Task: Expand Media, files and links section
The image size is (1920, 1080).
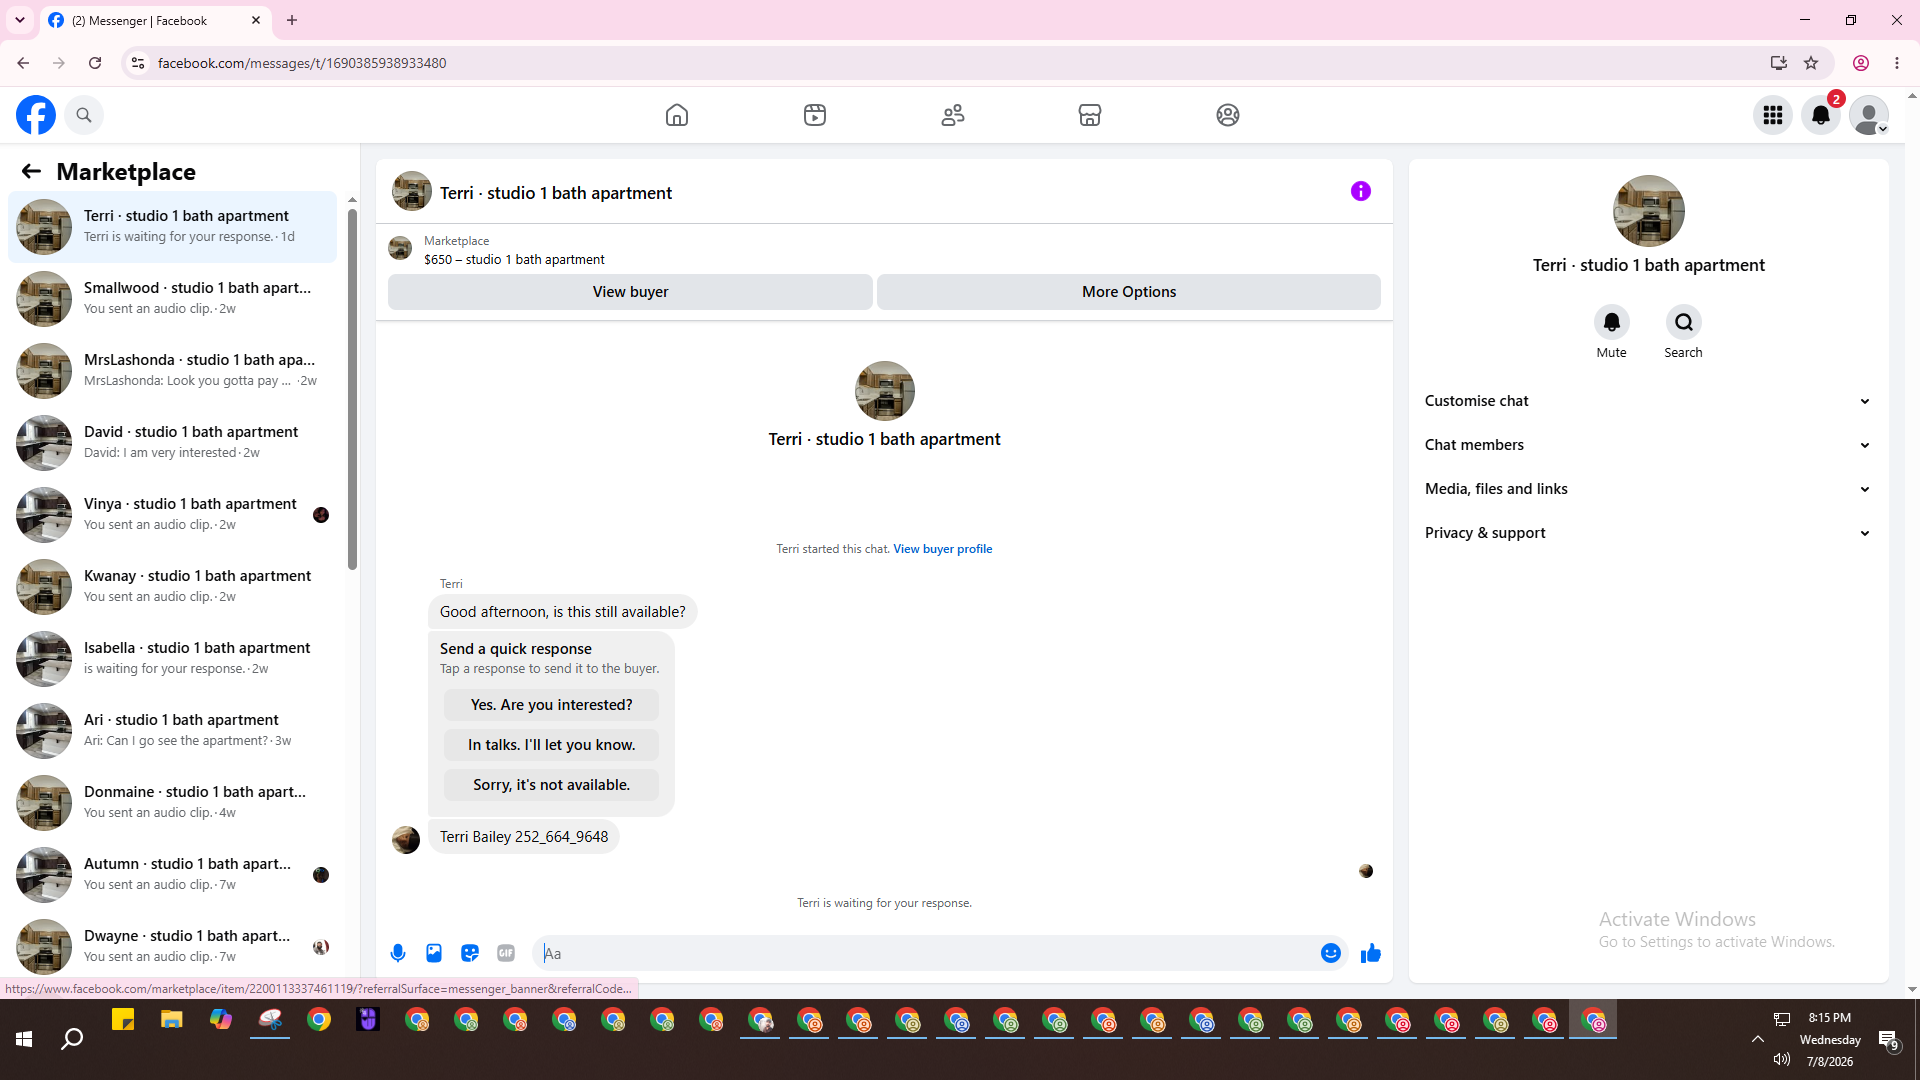Action: [x=1648, y=489]
